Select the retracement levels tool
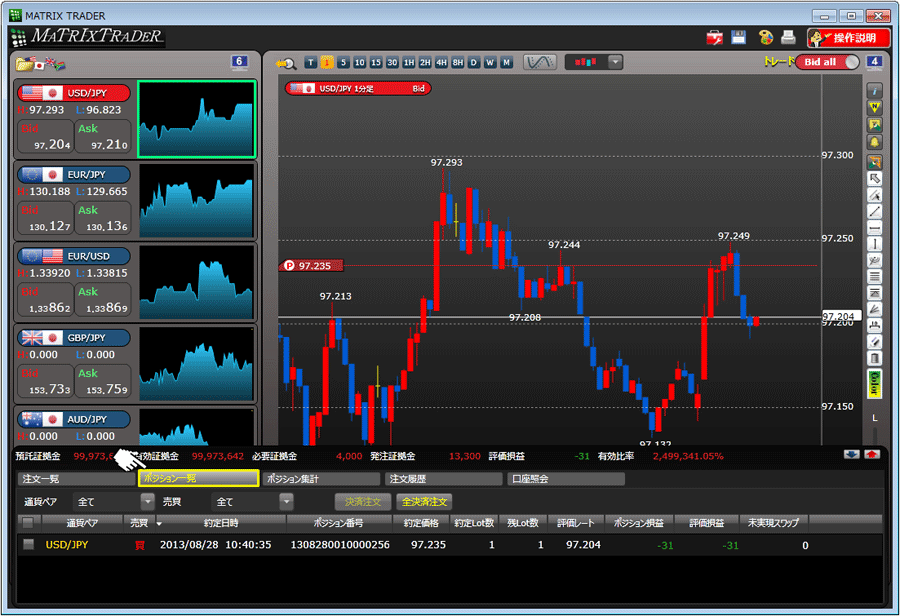The image size is (900, 616). 874,293
